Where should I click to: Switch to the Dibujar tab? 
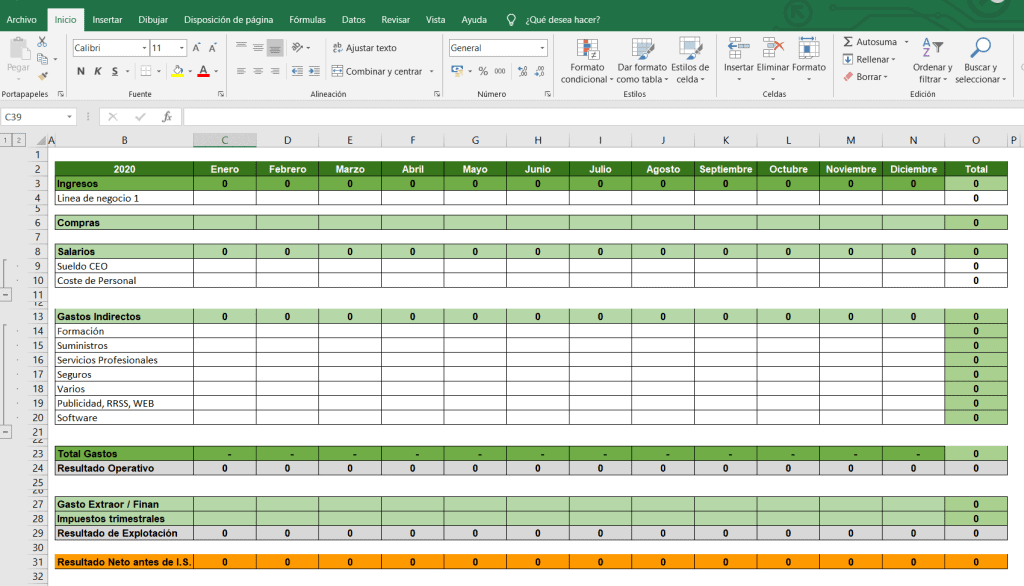pos(153,20)
